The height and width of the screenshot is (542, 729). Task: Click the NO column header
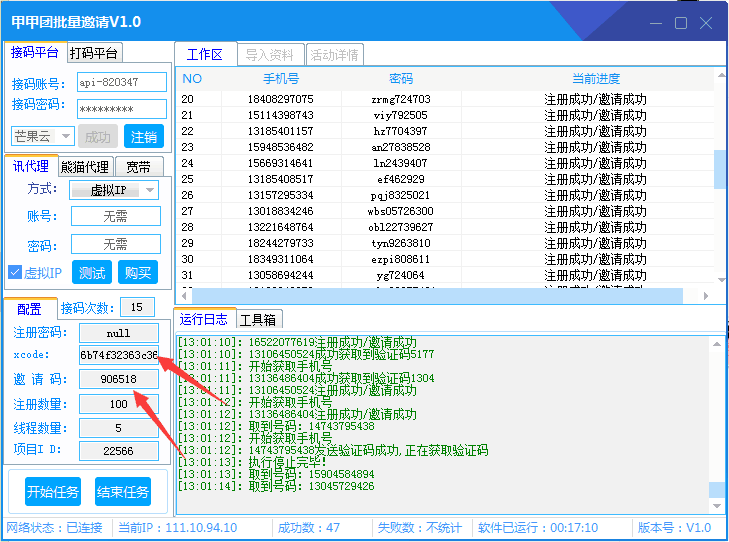coord(192,79)
